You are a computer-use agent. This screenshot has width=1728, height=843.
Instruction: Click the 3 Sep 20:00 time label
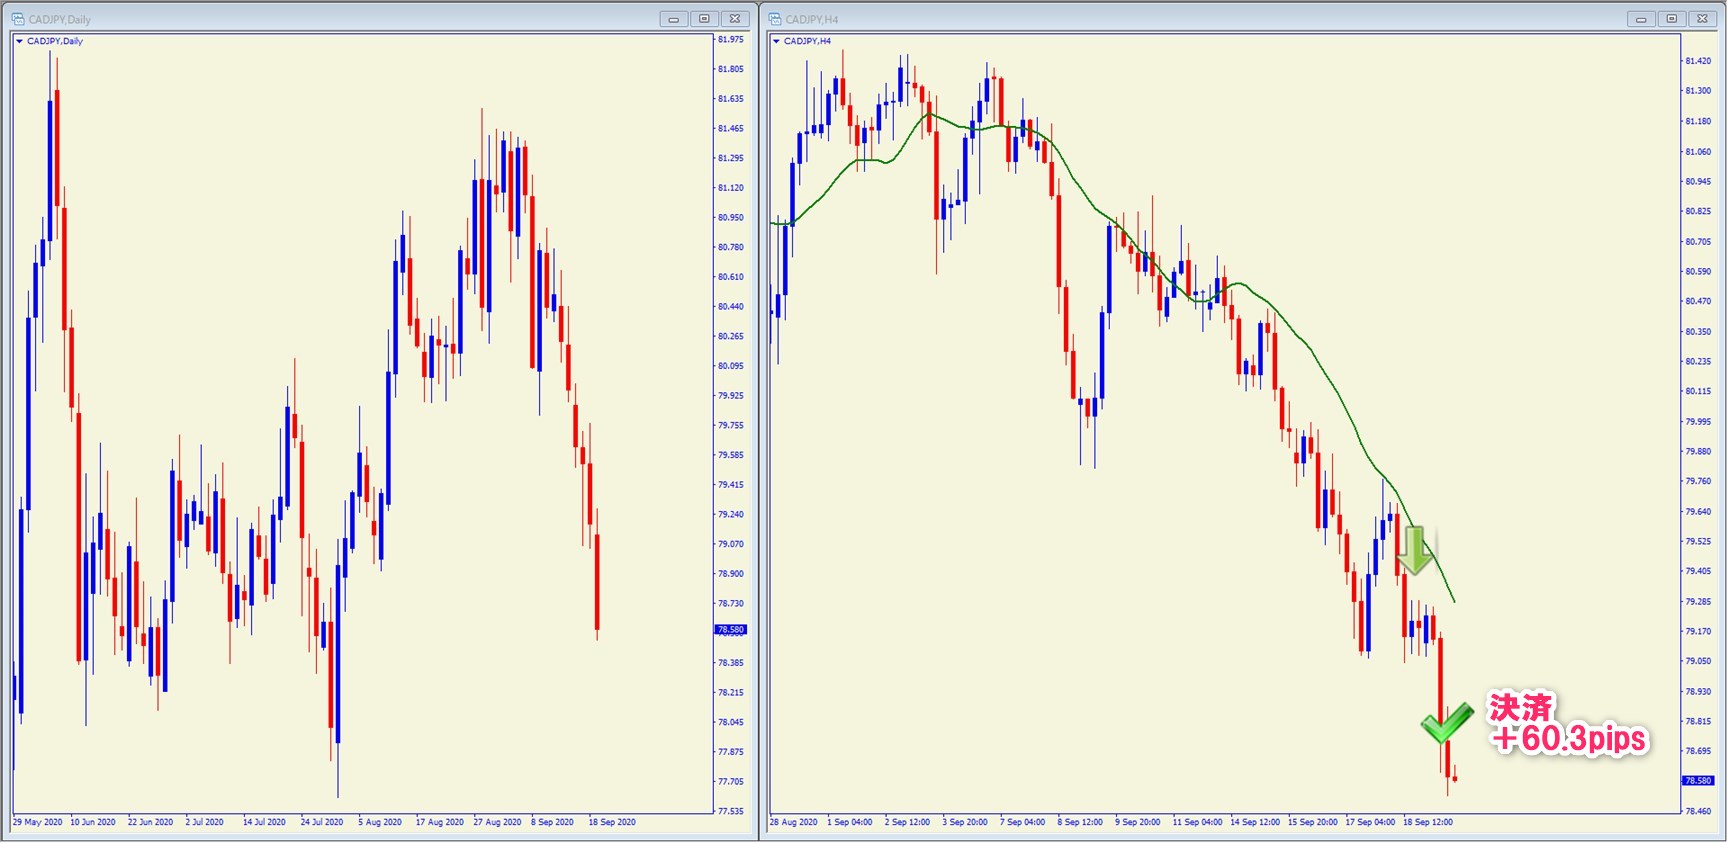[965, 822]
